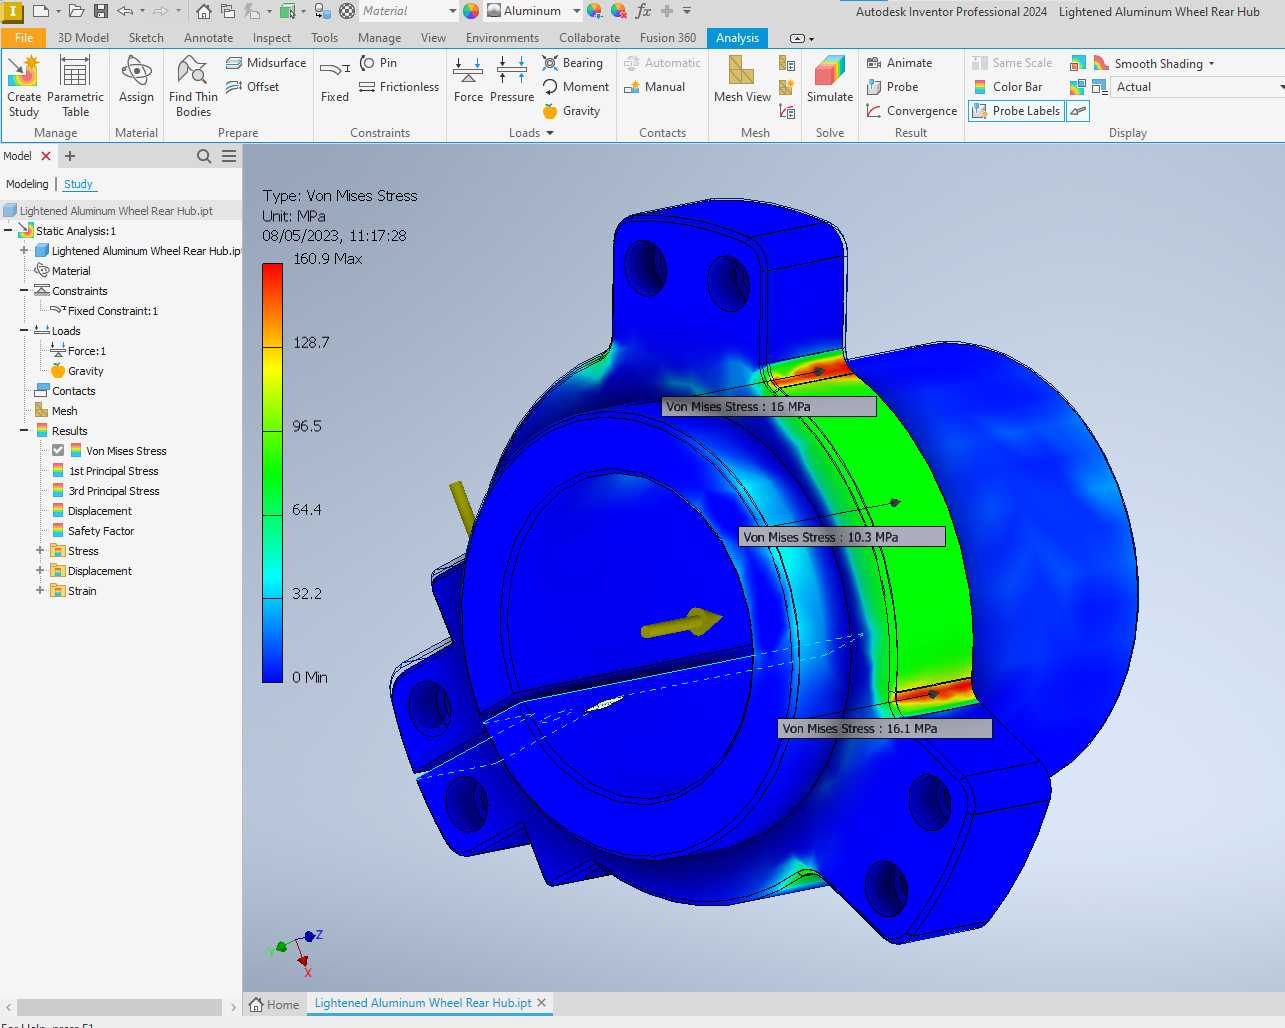Open the Parametric Table tool
The height and width of the screenshot is (1028, 1285).
click(x=75, y=86)
